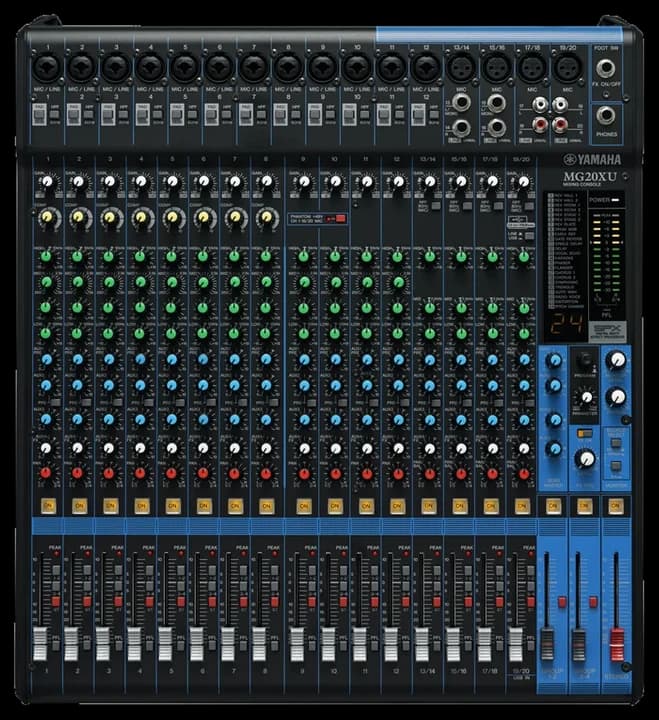
Task: Click the POWER indicator light
Action: click(x=615, y=200)
